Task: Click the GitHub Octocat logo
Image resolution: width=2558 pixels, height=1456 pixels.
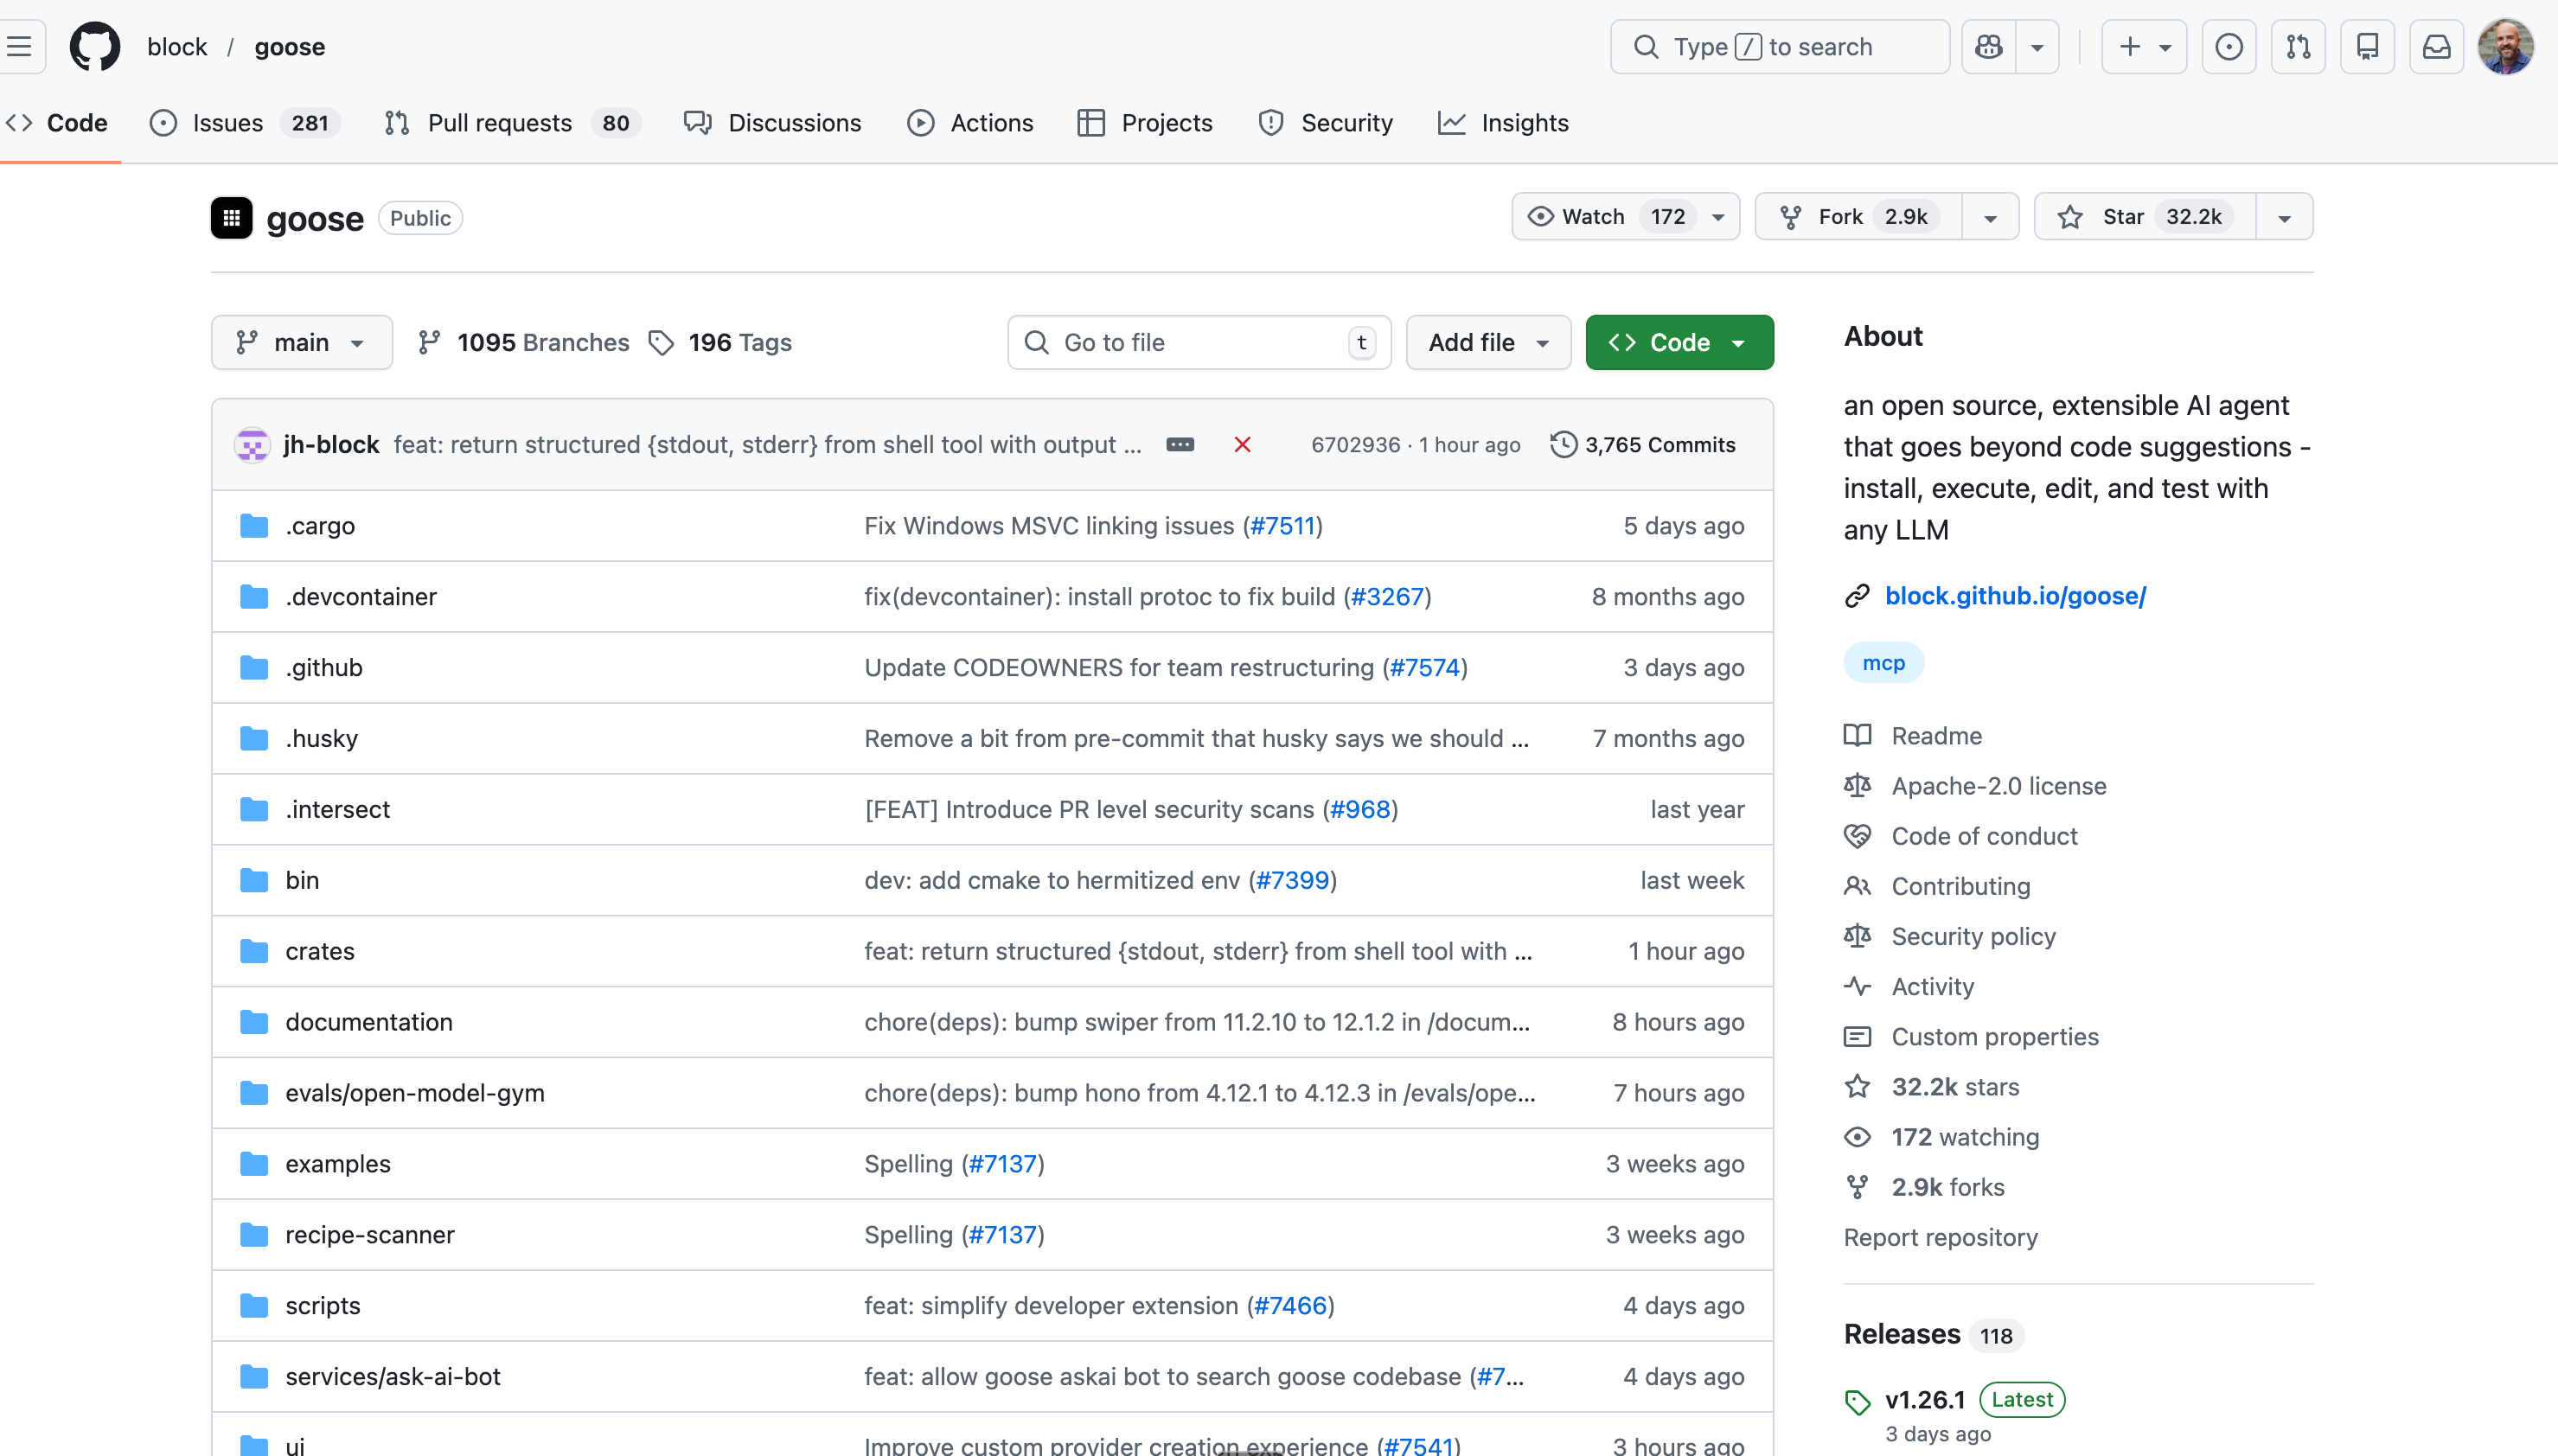Action: [94, 47]
